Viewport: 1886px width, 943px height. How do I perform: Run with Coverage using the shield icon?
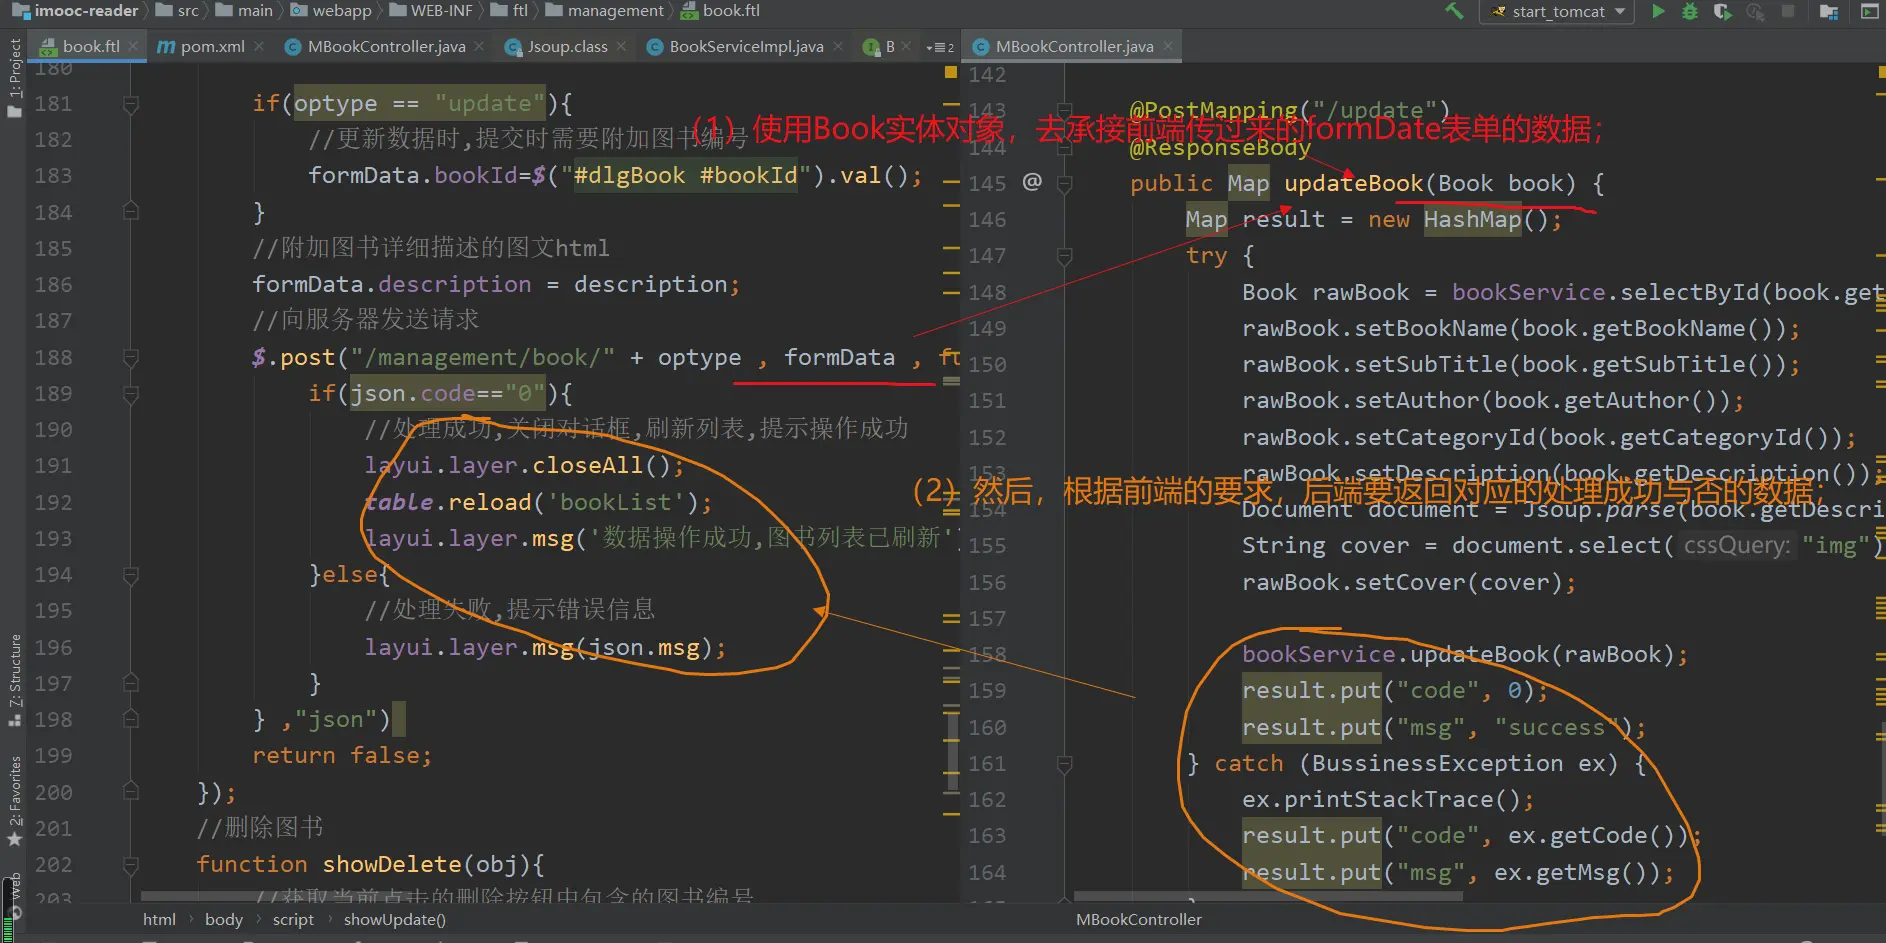tap(1722, 12)
